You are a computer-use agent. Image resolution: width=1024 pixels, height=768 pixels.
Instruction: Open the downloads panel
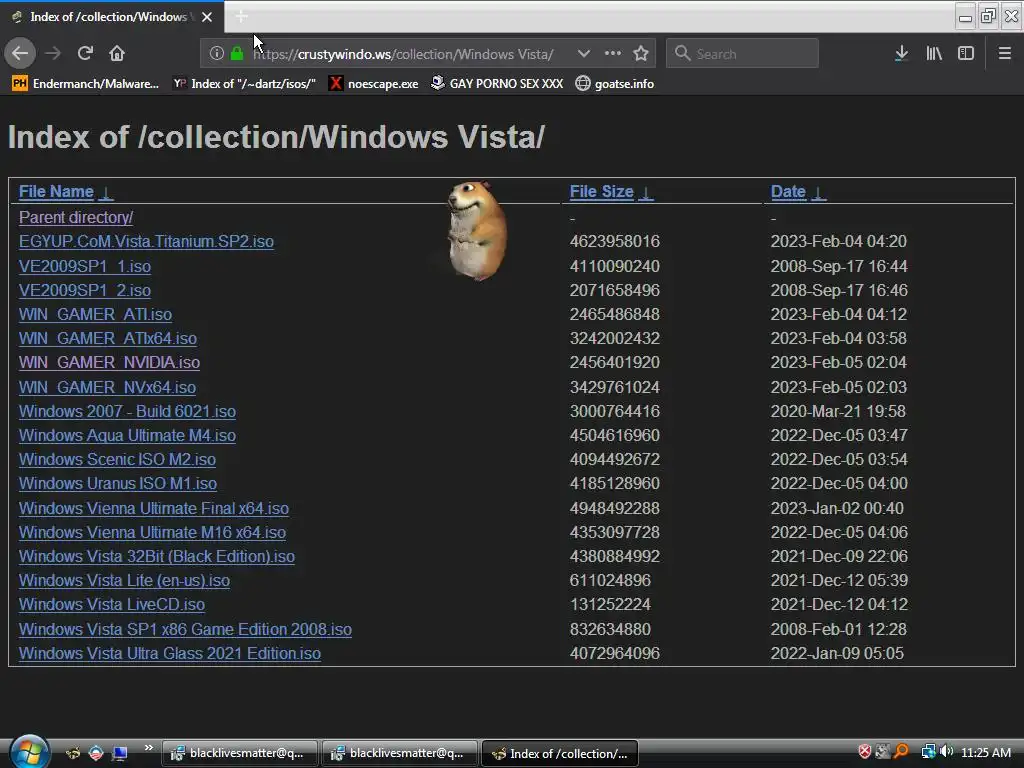click(901, 54)
